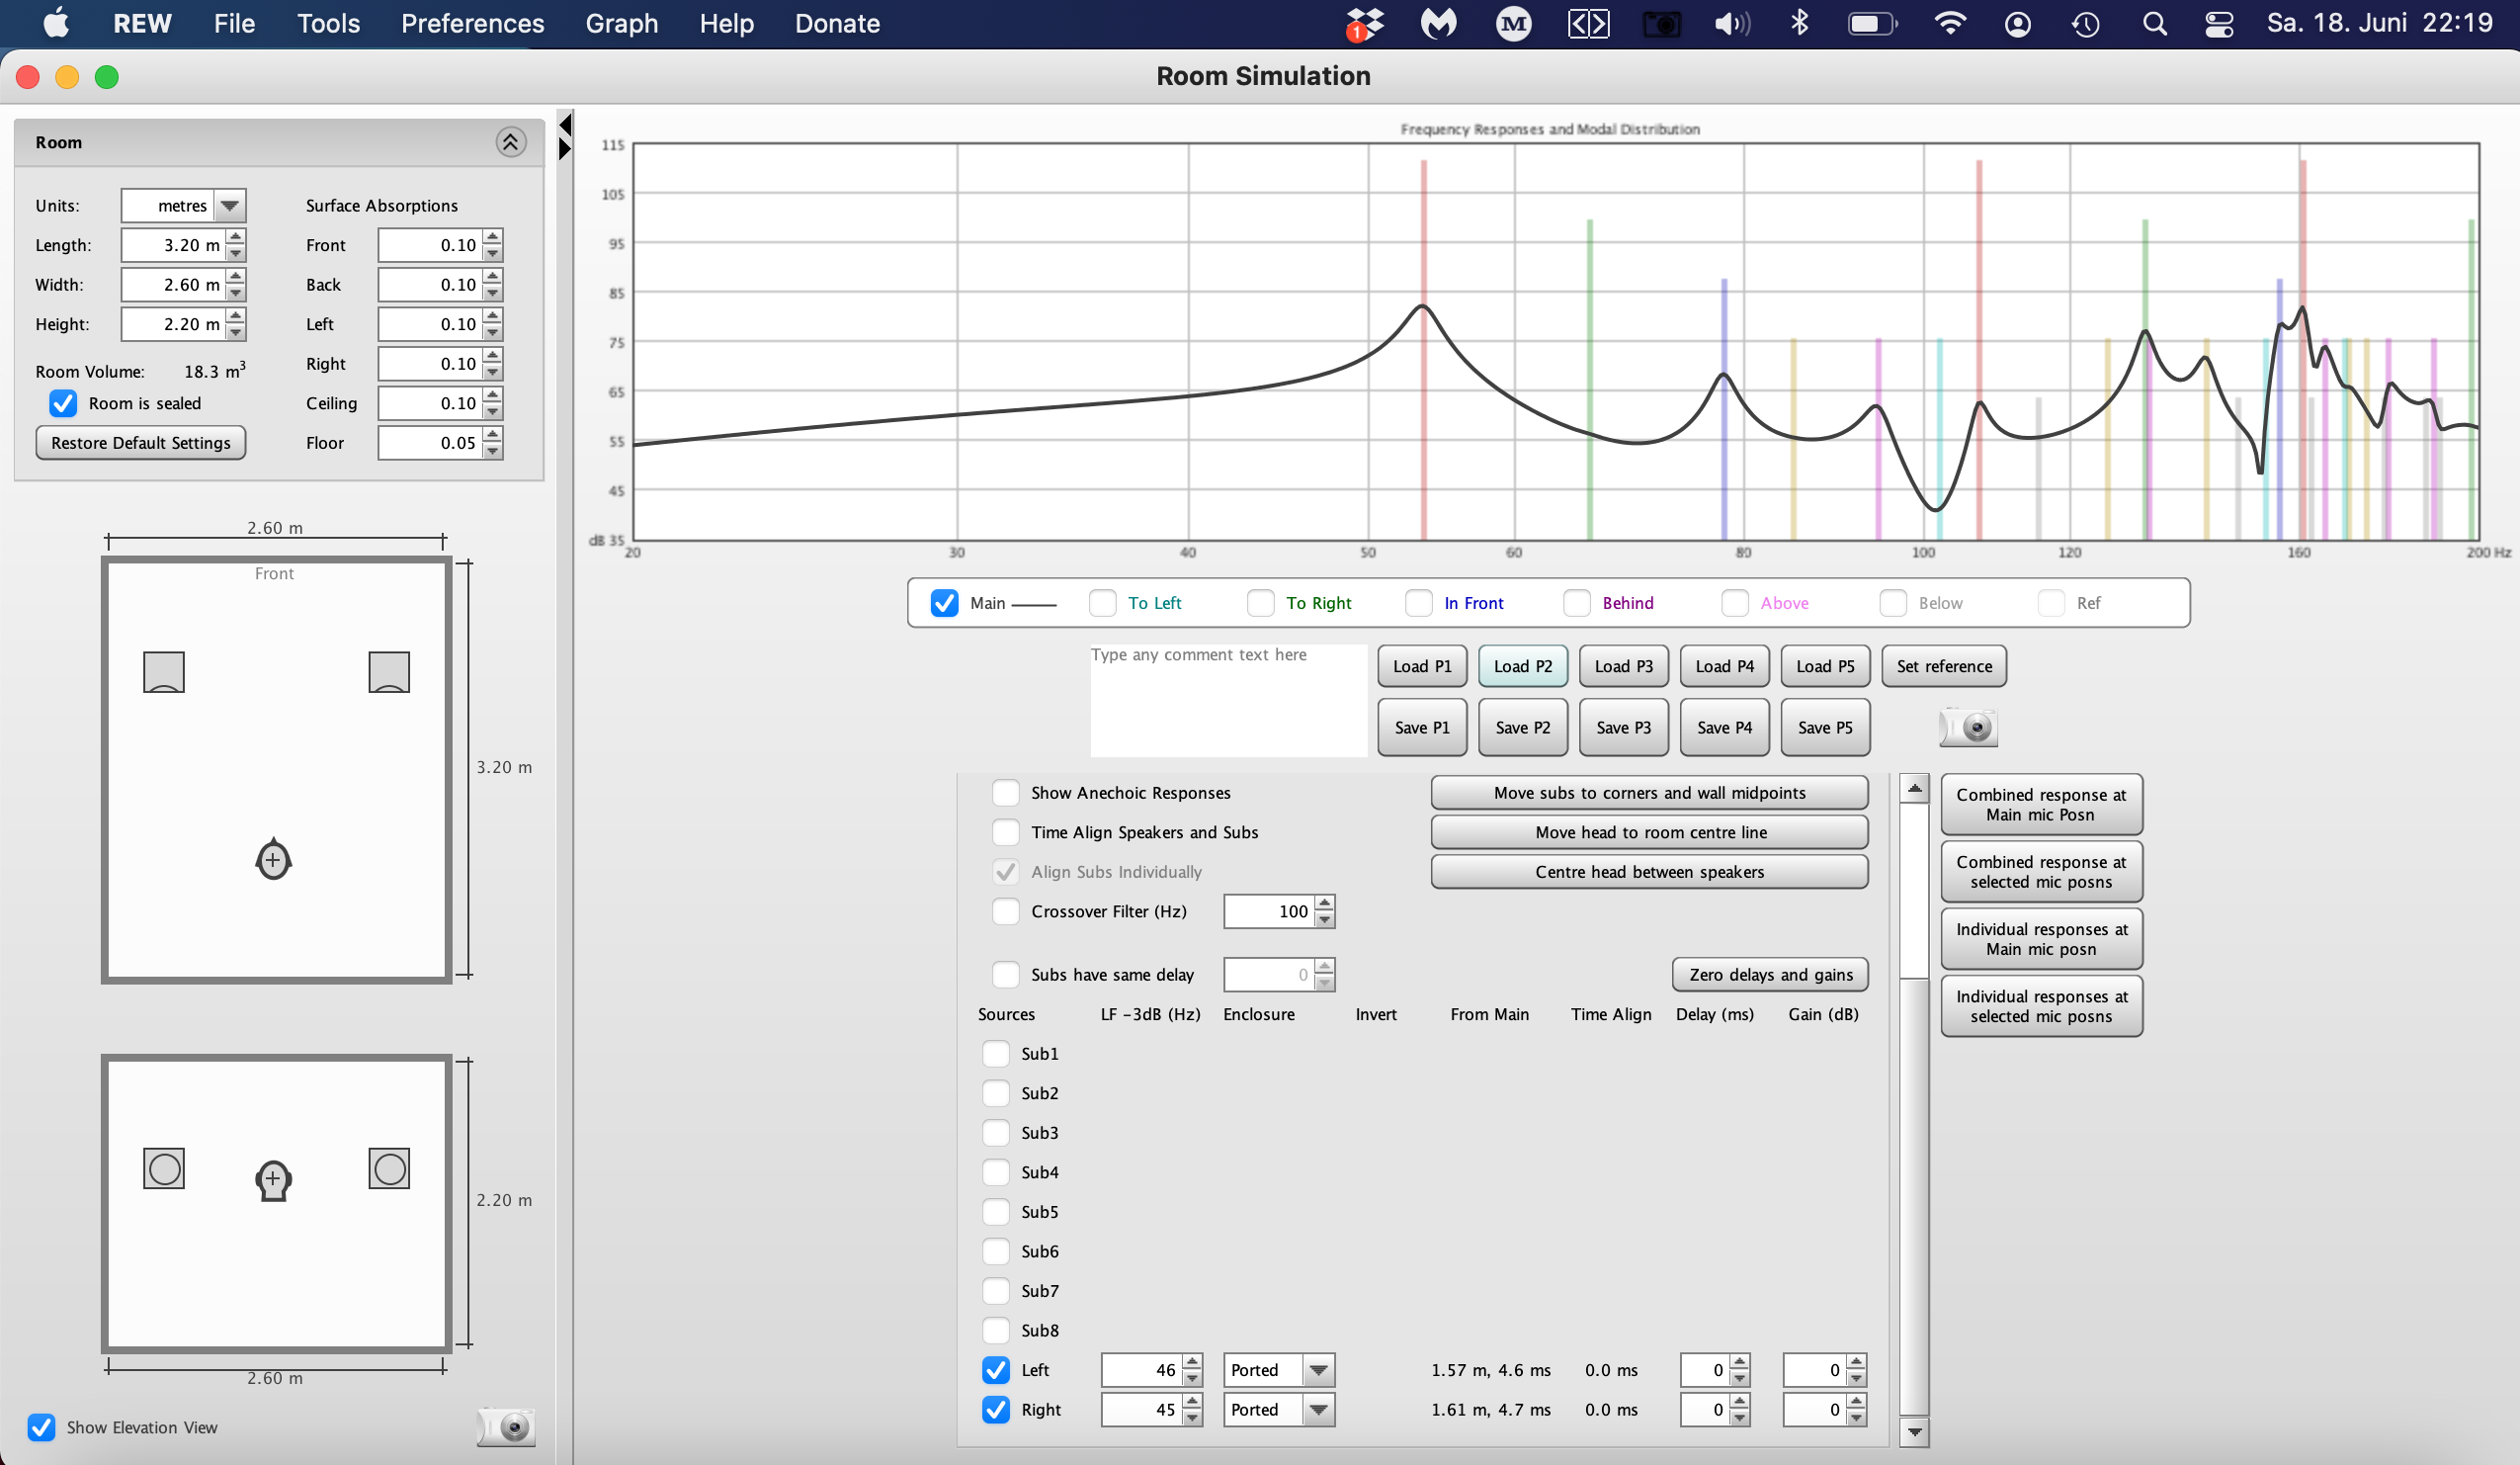Increase Left speaker LF -3dB stepper
Viewport: 2520px width, 1465px height.
coord(1192,1362)
